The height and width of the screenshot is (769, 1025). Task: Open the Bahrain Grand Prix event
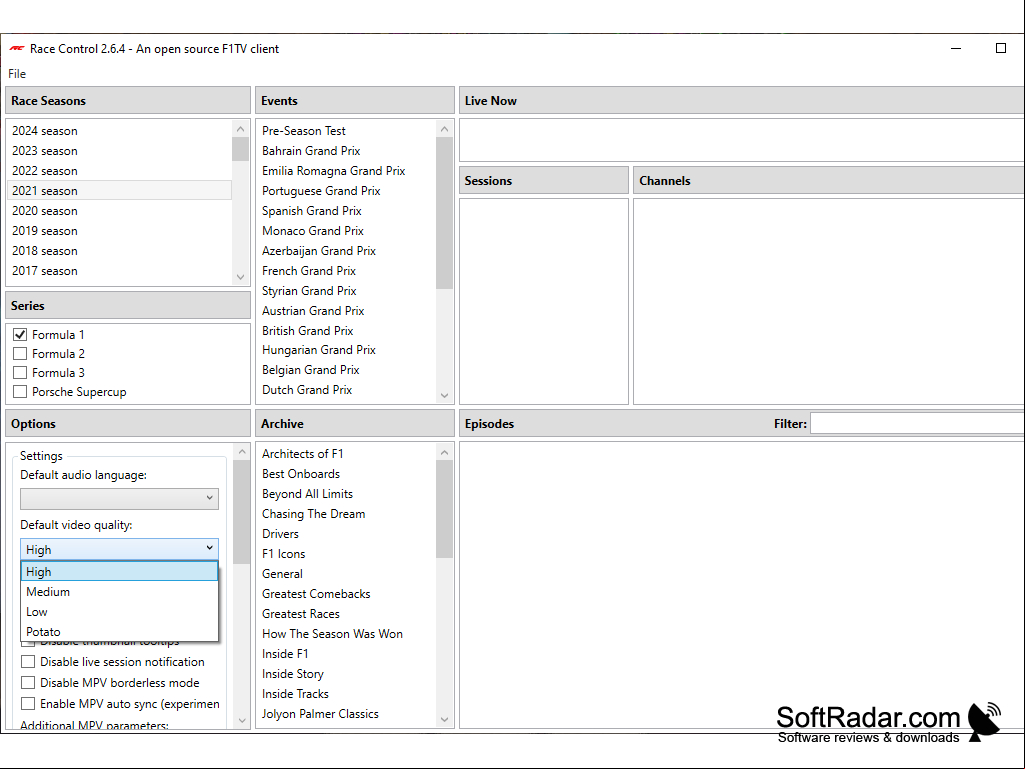pyautogui.click(x=346, y=151)
